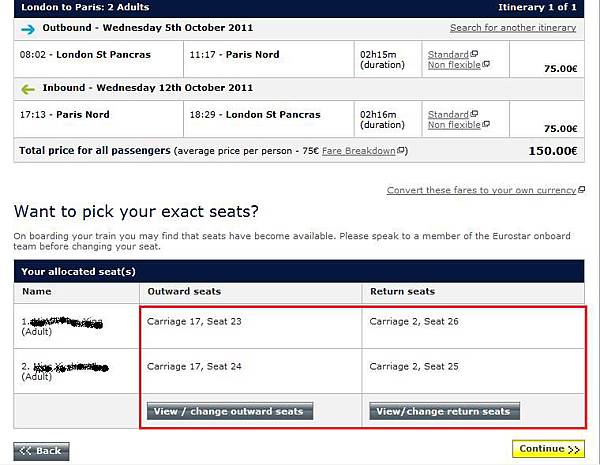Image resolution: width=600 pixels, height=465 pixels.
Task: Open the outbound Standard fare link
Action: point(447,53)
